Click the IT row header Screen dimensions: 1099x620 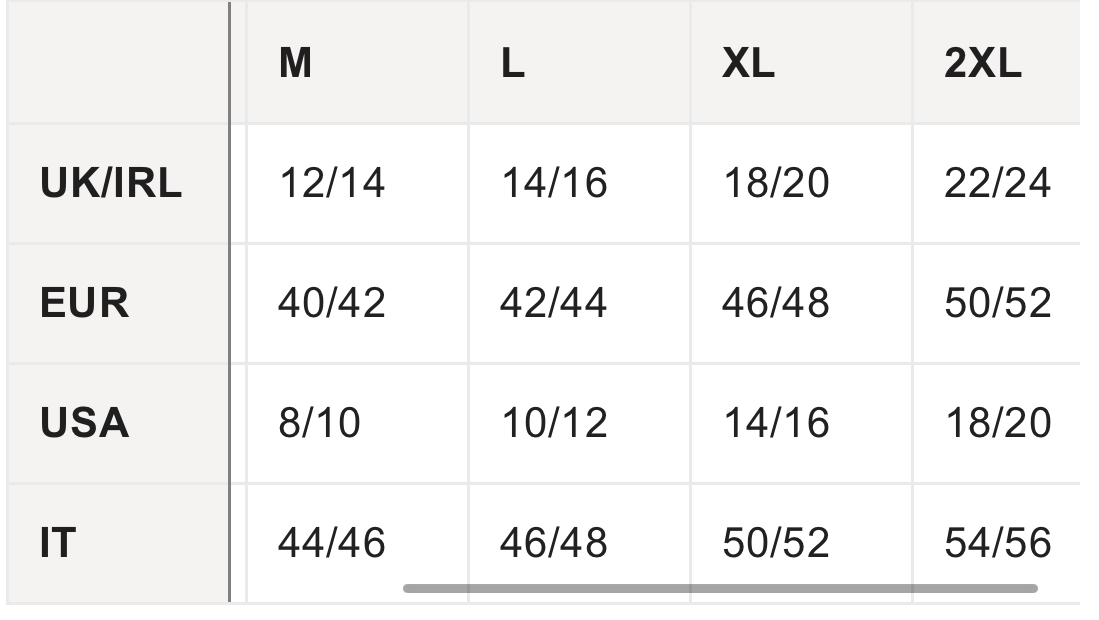118,543
